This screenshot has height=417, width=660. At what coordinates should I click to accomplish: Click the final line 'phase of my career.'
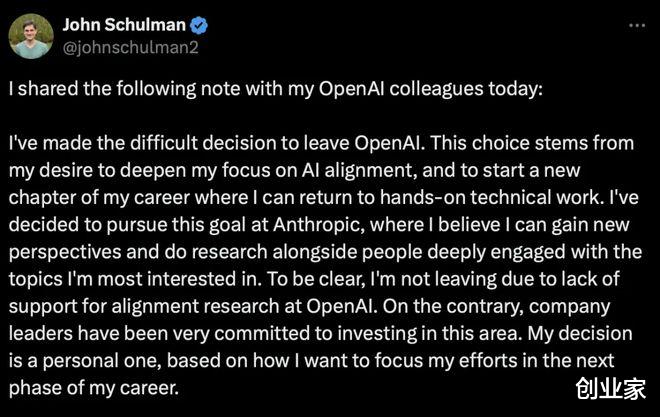point(94,388)
